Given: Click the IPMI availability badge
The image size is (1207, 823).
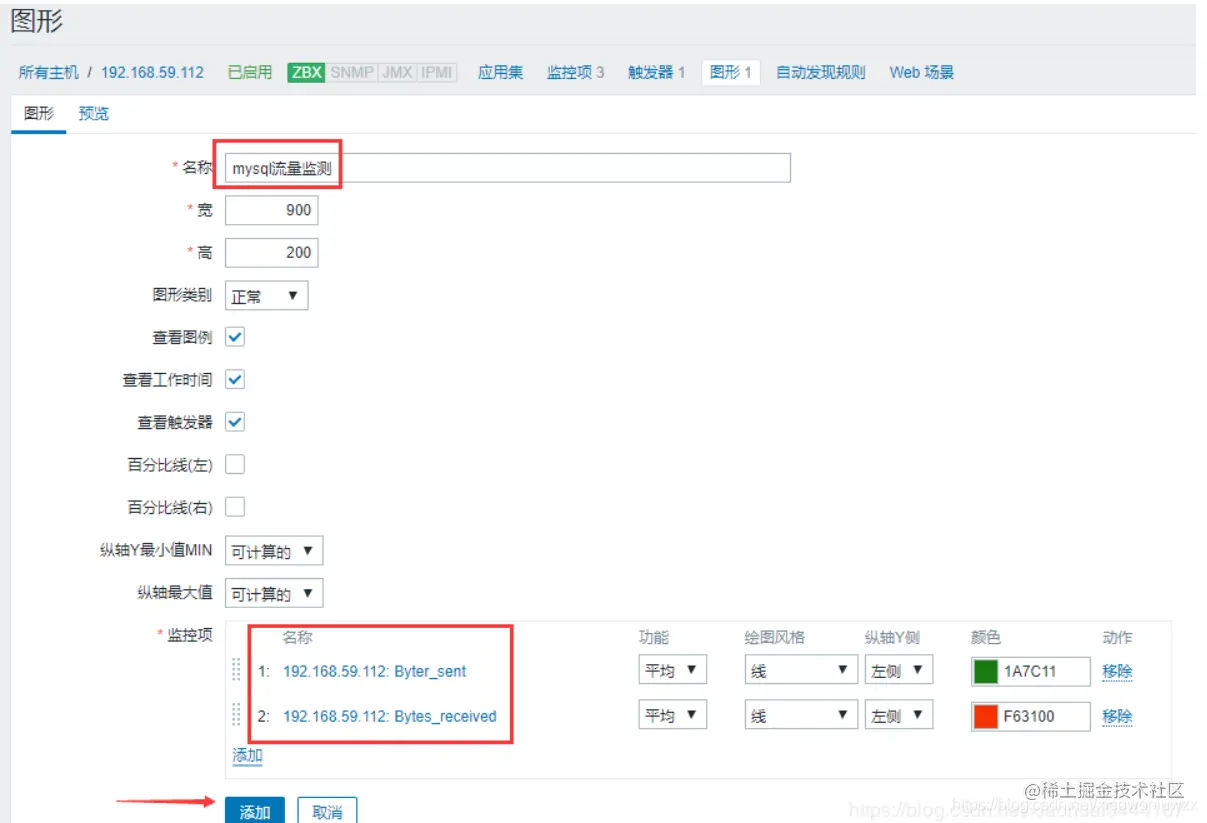Looking at the screenshot, I should [437, 72].
